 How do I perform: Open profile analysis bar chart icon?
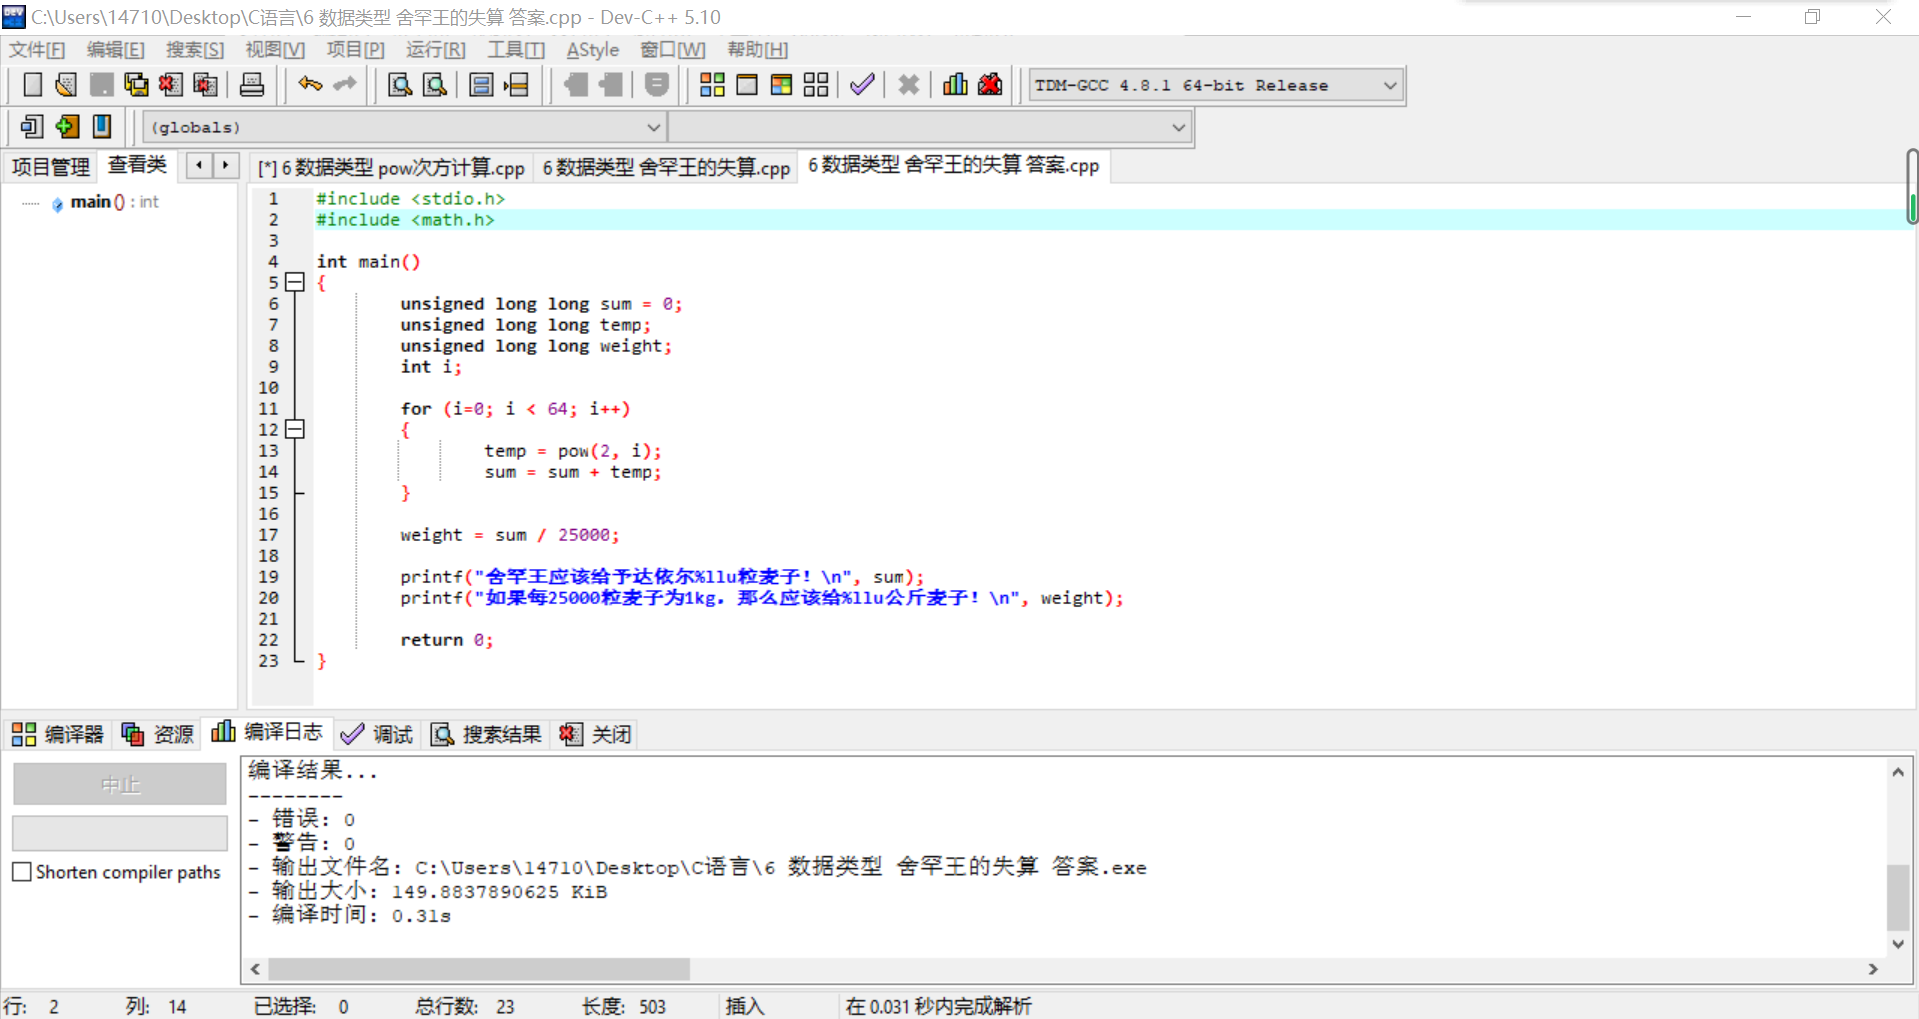coord(955,85)
